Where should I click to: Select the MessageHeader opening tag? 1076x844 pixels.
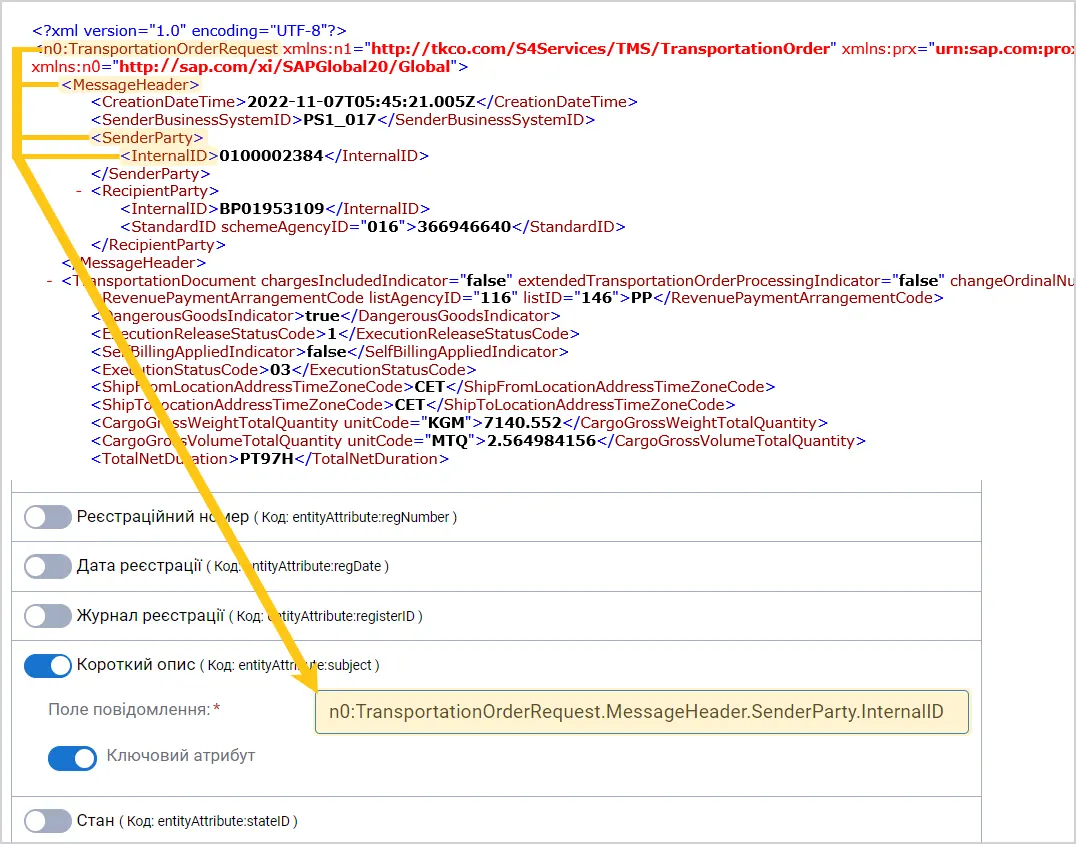(x=130, y=84)
